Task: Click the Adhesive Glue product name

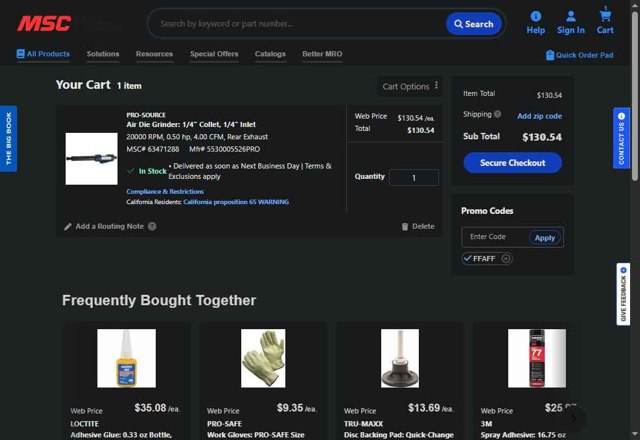Action: click(x=121, y=435)
